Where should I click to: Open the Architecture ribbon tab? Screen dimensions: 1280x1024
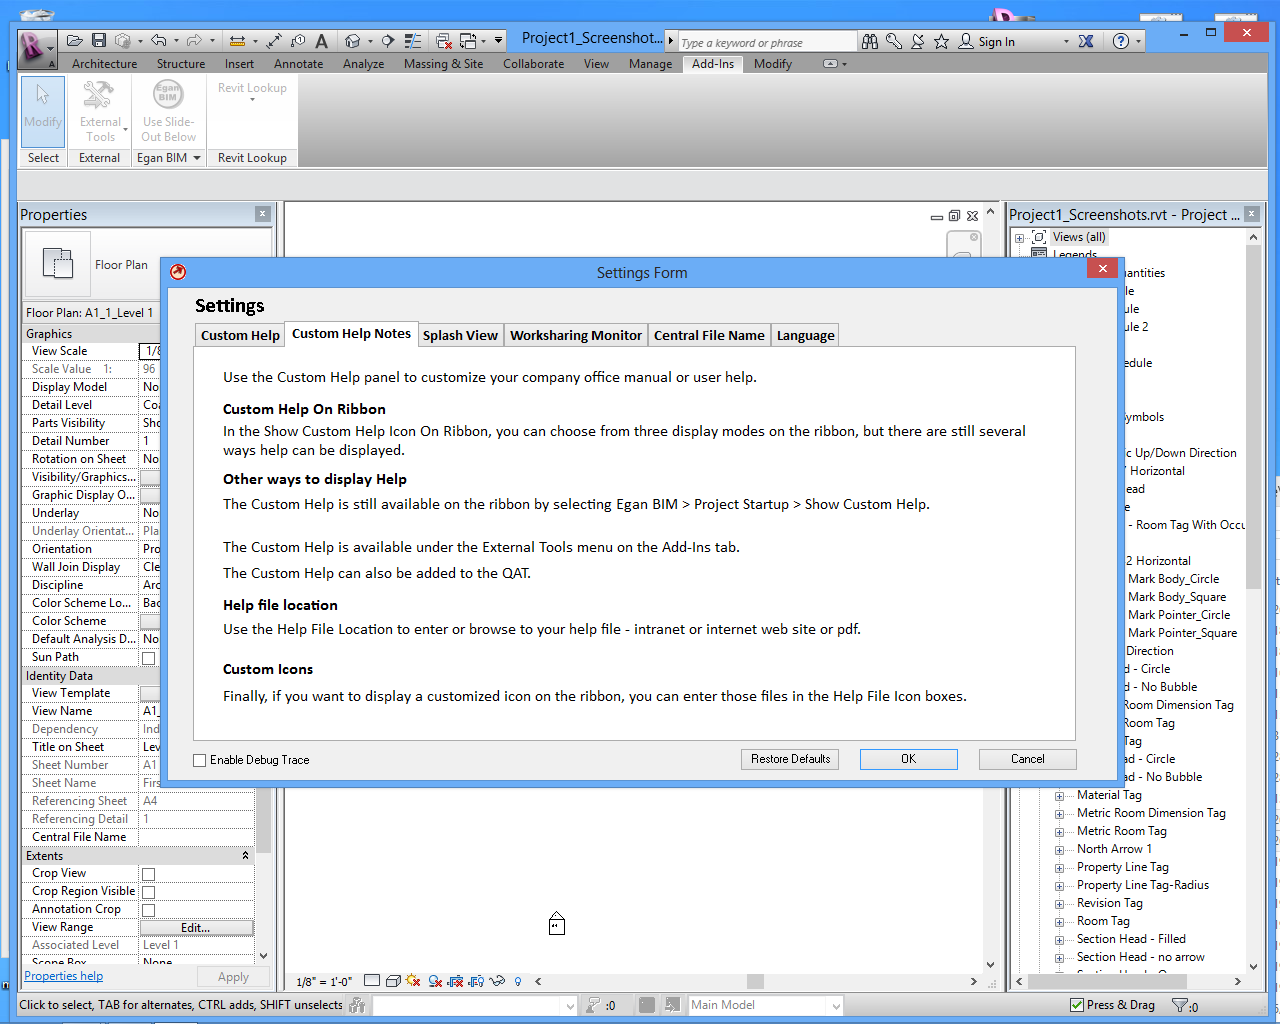105,64
